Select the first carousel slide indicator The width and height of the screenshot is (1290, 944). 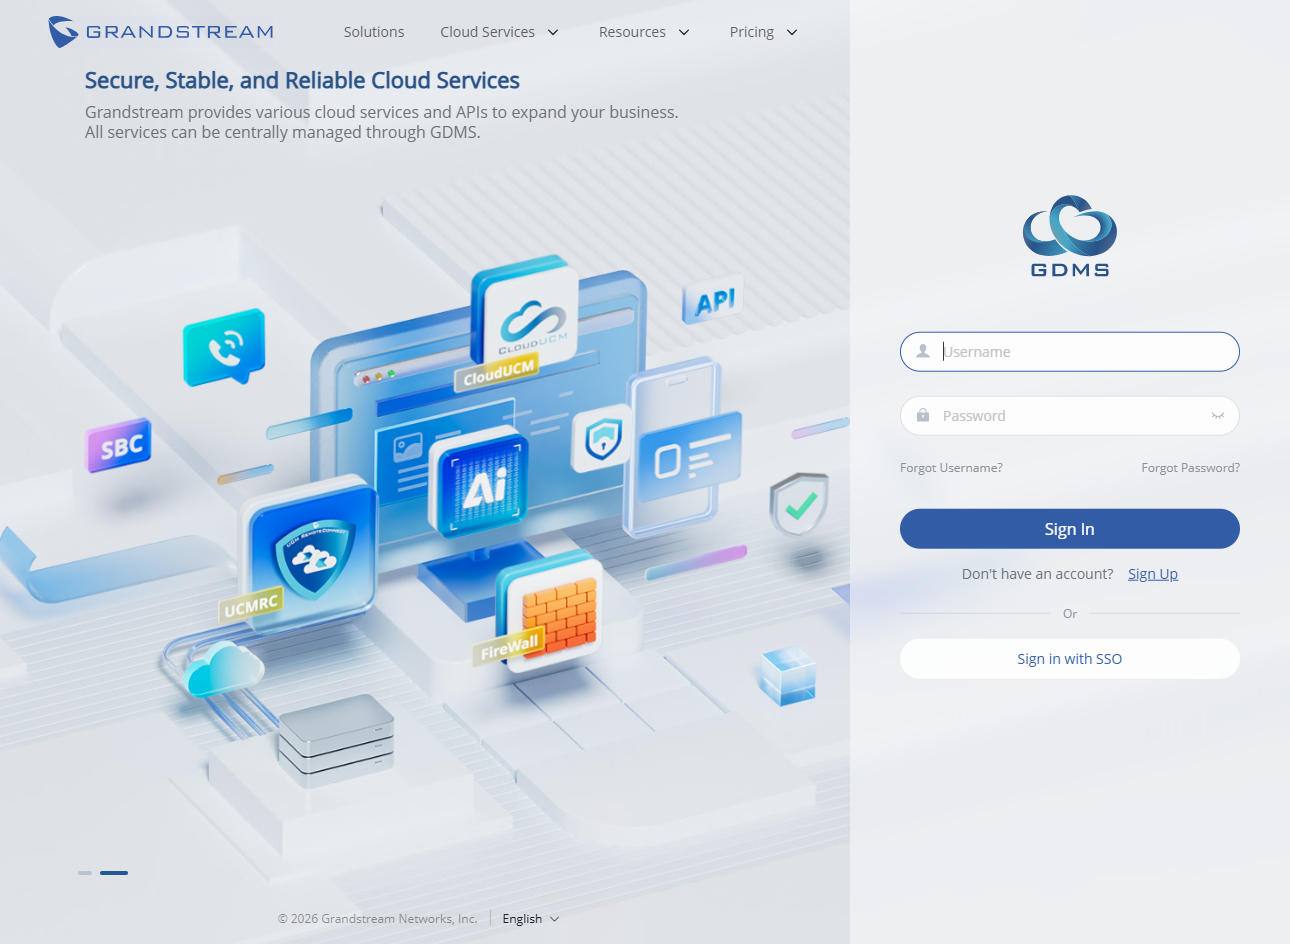point(85,873)
